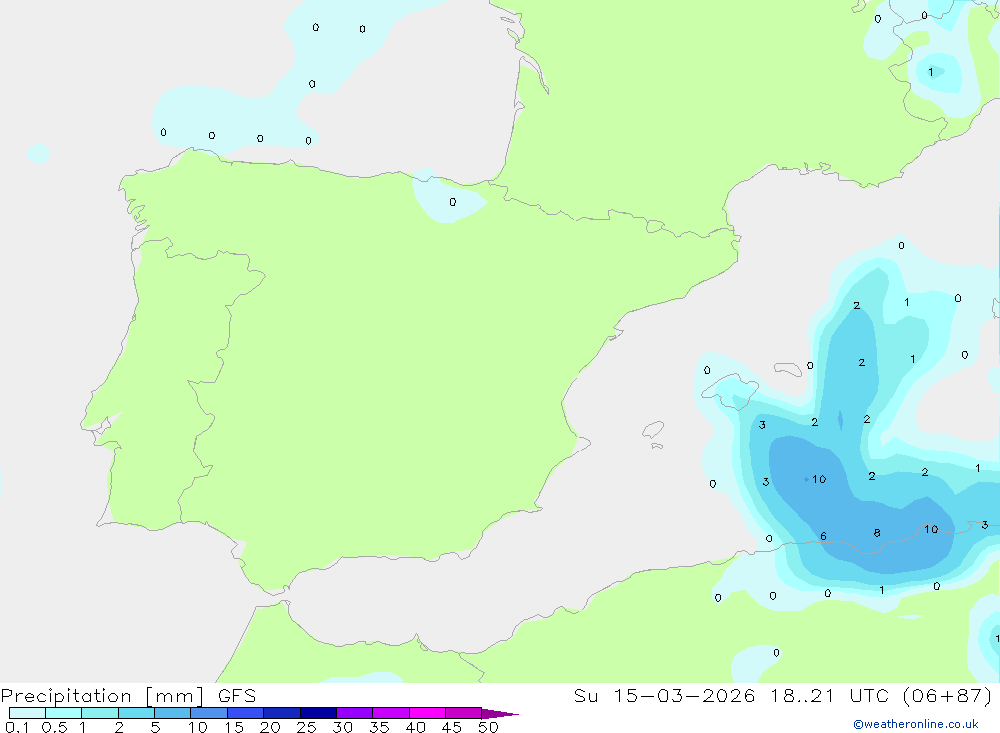1000x733 pixels.
Task: Click the '25' legend tick label
Action: tap(306, 727)
